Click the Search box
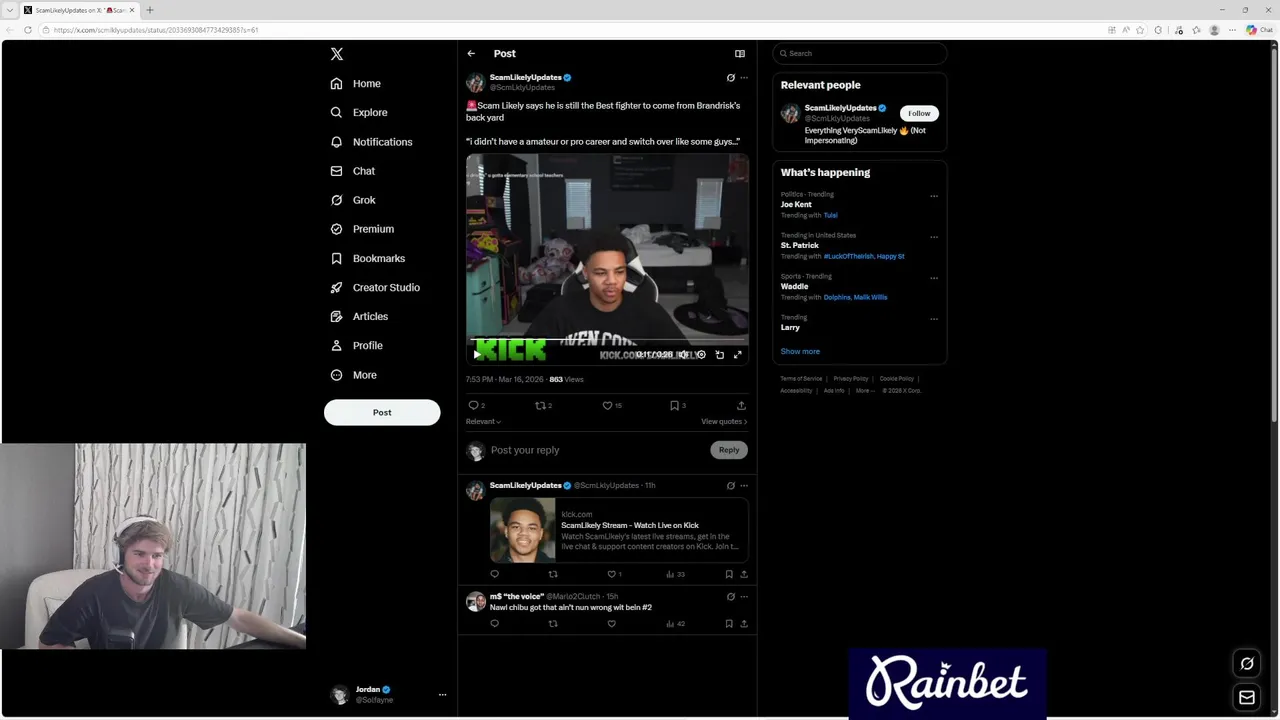Image resolution: width=1280 pixels, height=720 pixels. coord(859,54)
